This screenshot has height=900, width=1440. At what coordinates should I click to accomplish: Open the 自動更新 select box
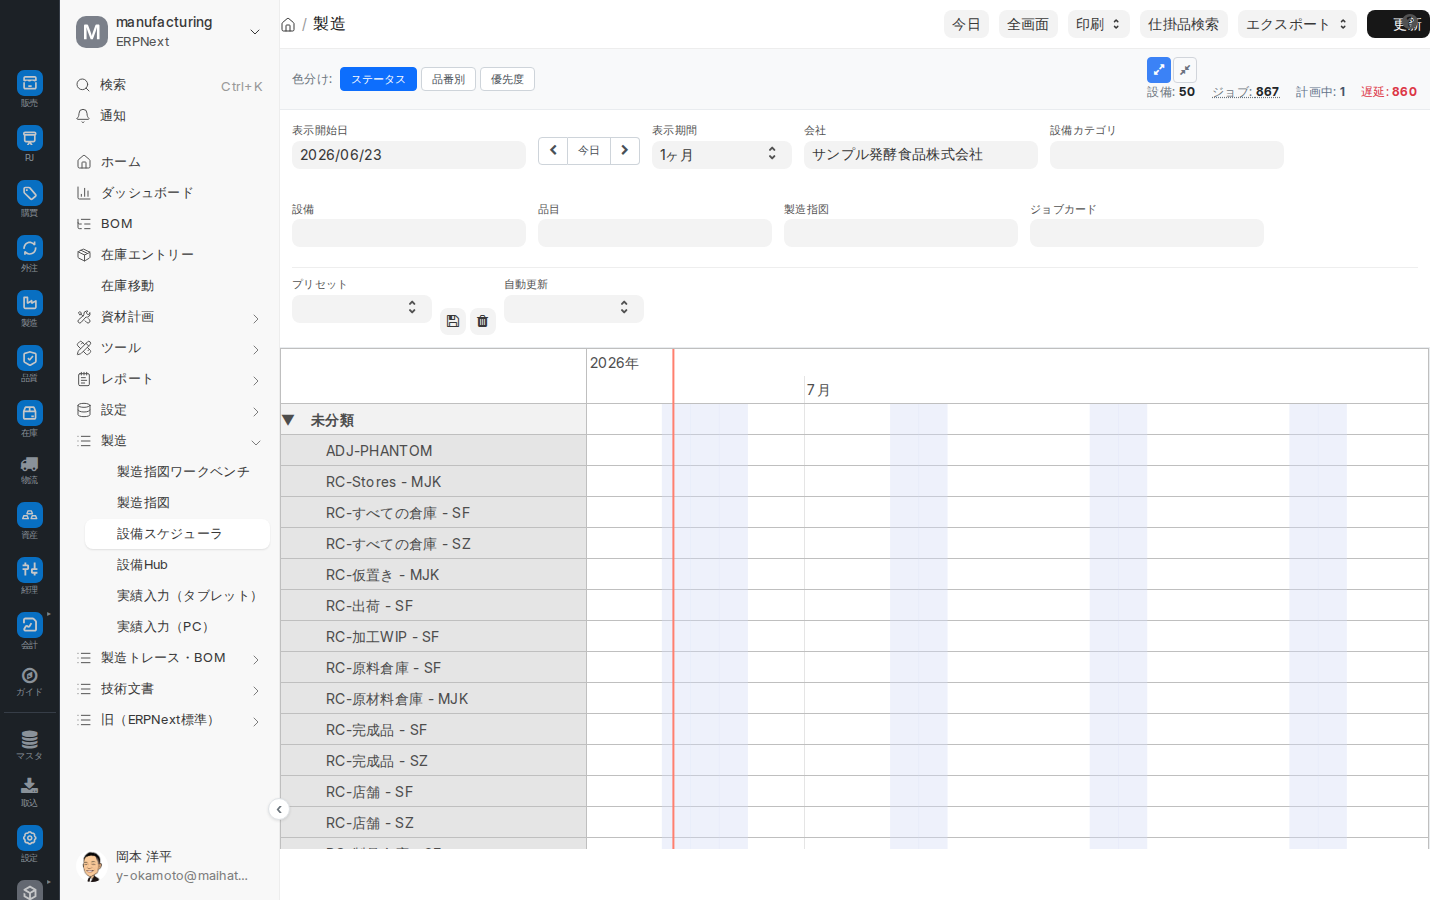[x=574, y=309]
